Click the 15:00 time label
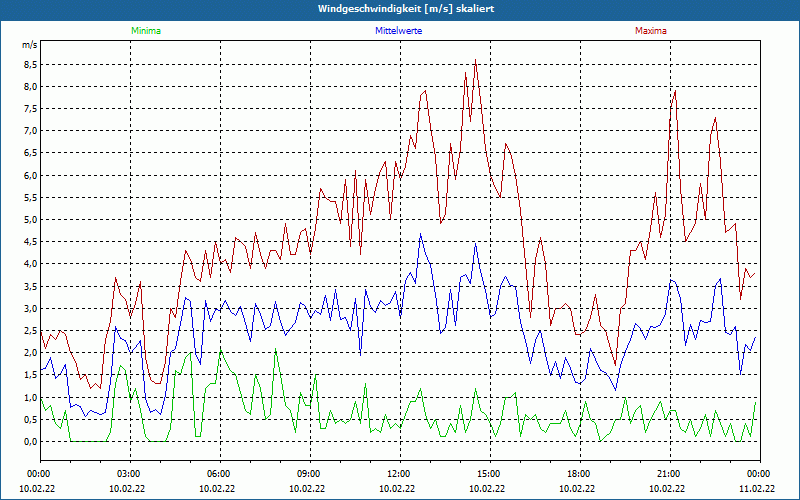 pos(490,474)
